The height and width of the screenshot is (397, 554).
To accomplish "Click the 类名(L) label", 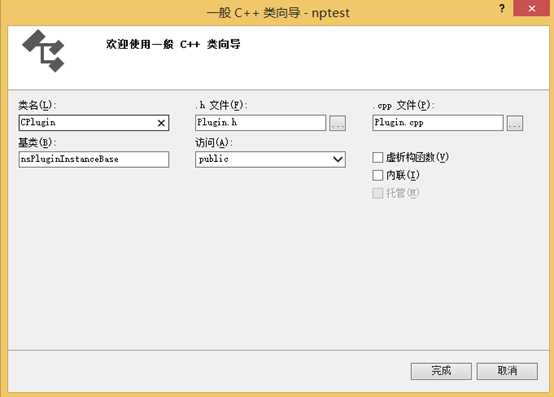I will (x=37, y=105).
